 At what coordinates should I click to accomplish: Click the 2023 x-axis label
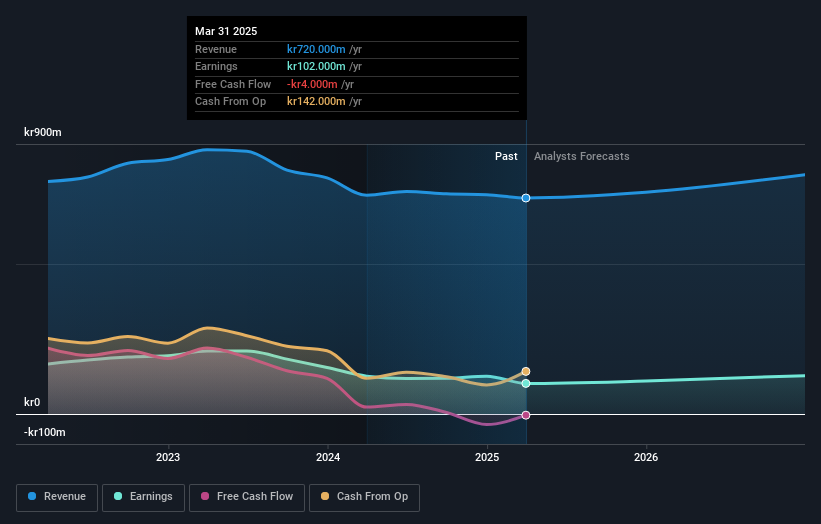[x=168, y=458]
